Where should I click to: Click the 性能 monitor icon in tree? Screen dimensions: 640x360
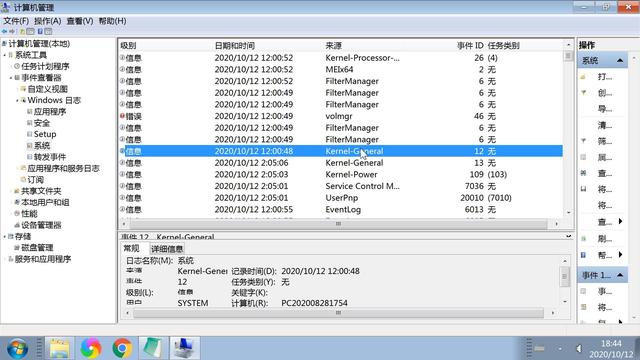pos(17,213)
